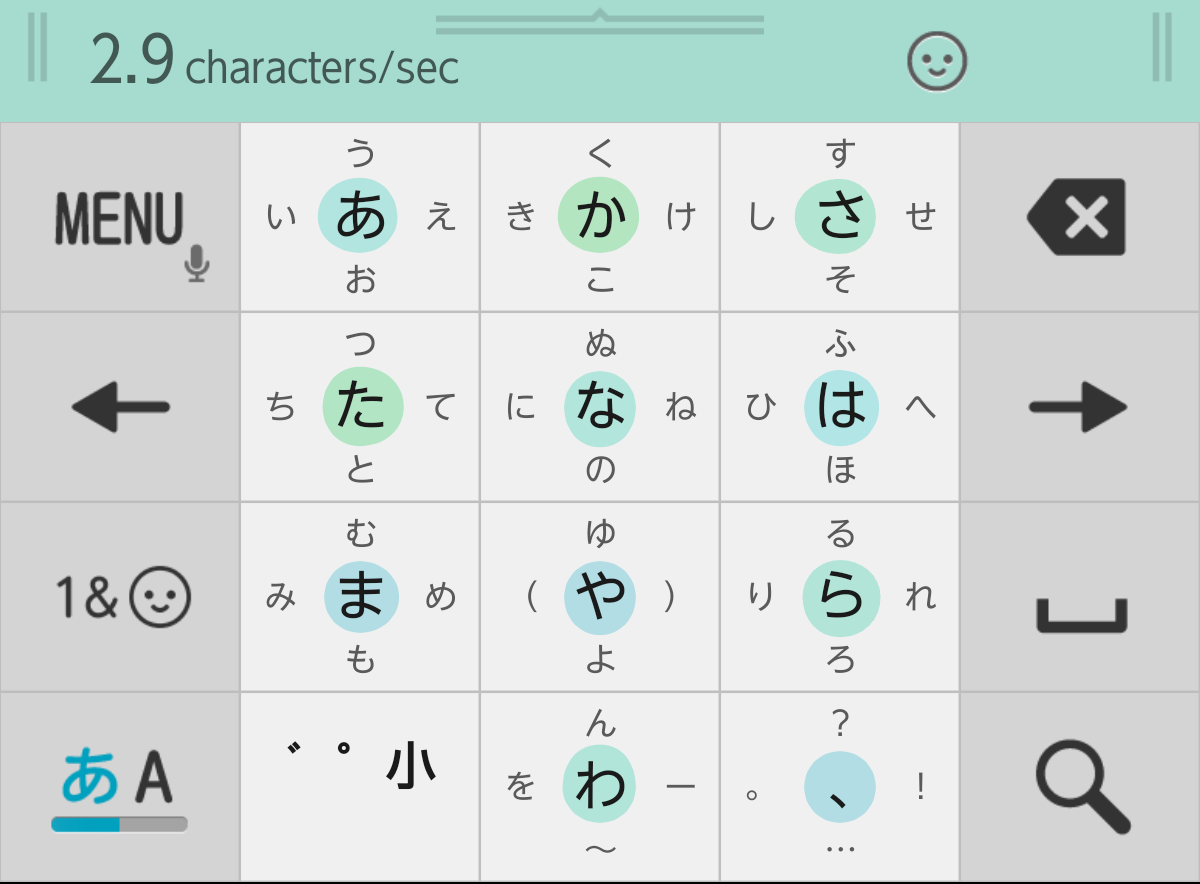Move the cursor left with arrow key
This screenshot has width=1200, height=884.
(118, 406)
